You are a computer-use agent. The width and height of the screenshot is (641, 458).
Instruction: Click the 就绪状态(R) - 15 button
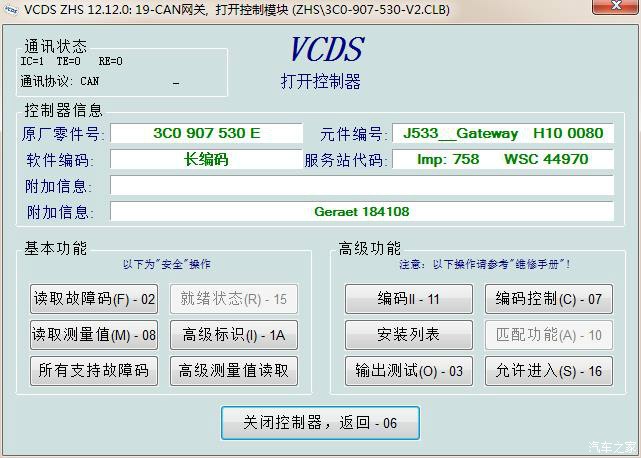click(234, 298)
